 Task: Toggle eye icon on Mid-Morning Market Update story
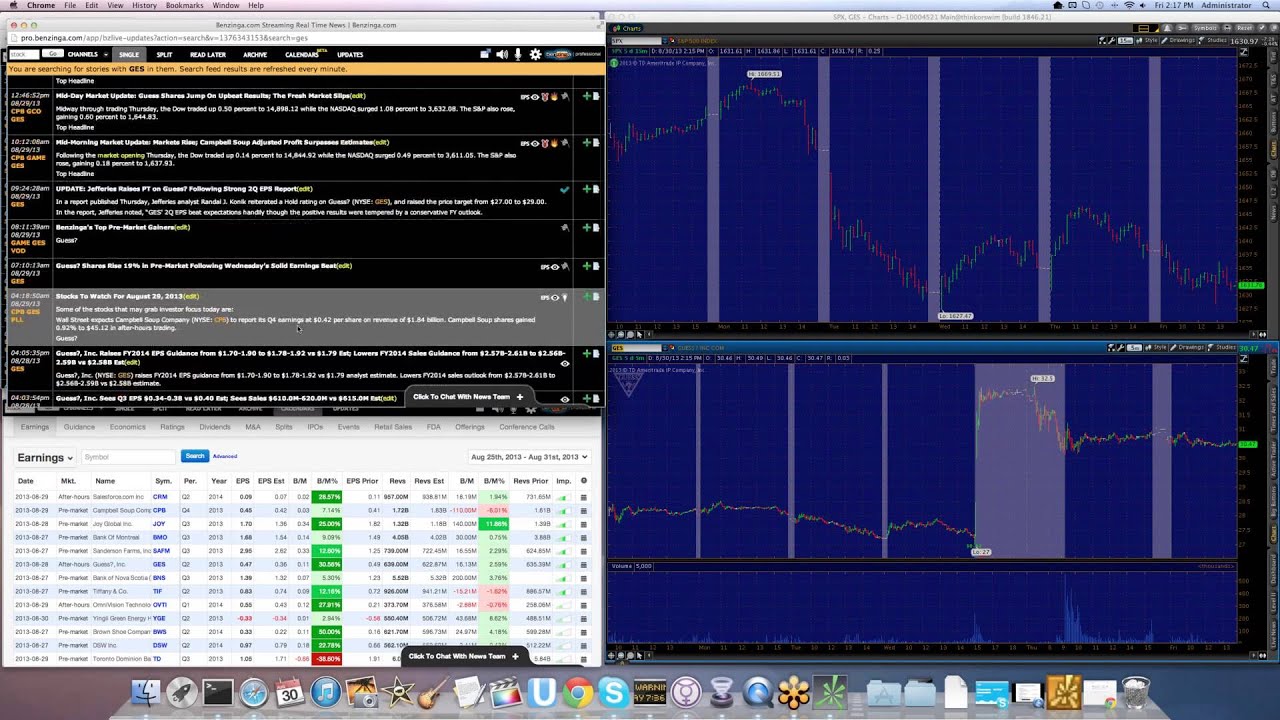tap(535, 143)
